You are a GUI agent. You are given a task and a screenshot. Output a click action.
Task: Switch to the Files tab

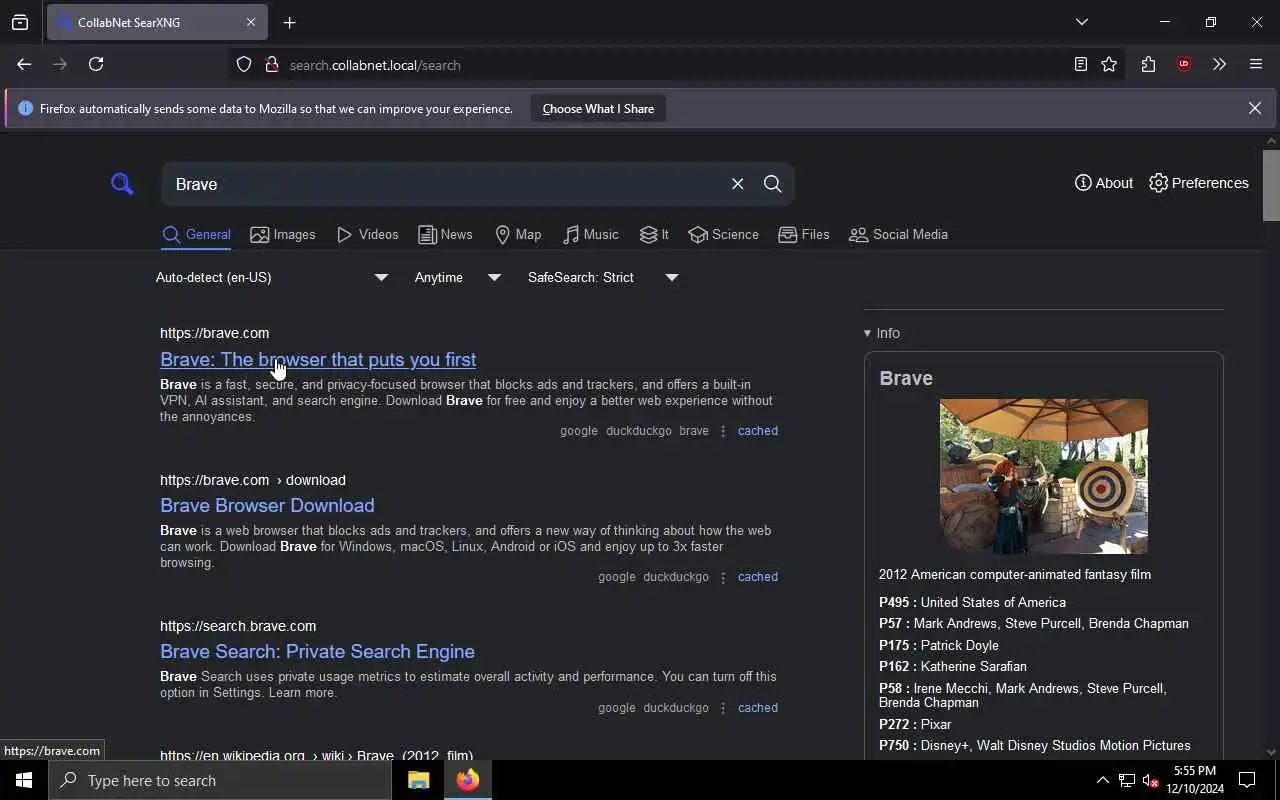[x=804, y=235]
